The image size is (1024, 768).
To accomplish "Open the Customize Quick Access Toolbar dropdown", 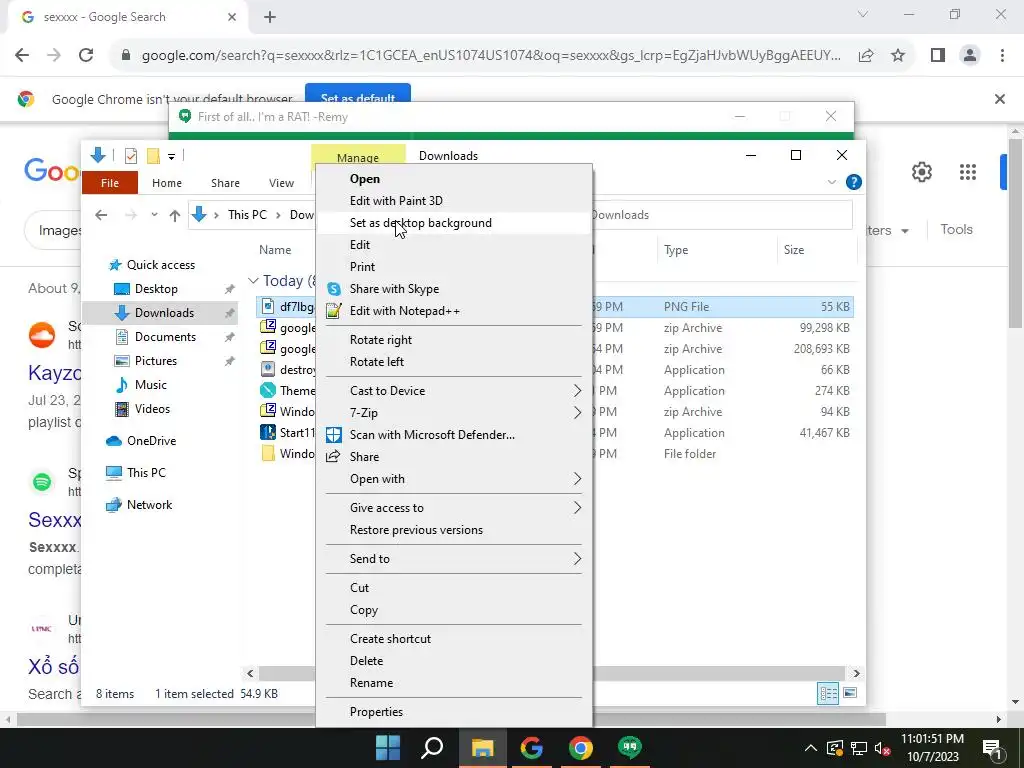I will (171, 156).
